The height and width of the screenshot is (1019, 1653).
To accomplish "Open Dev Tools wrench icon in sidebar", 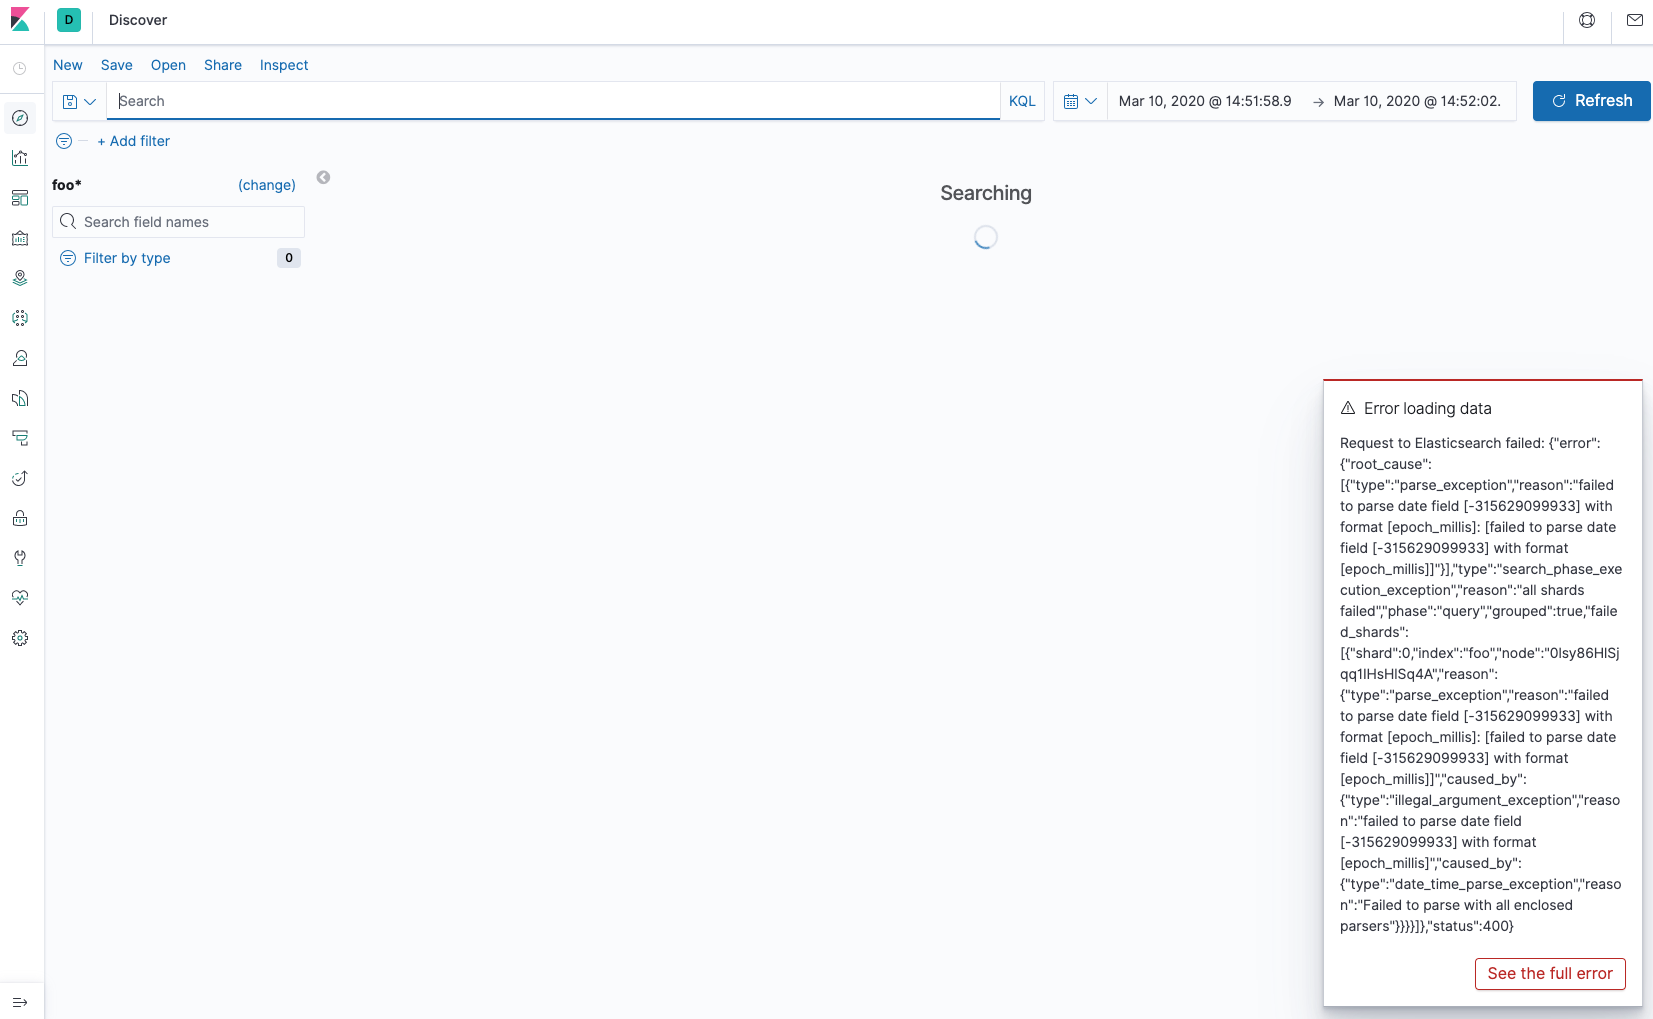I will [20, 558].
